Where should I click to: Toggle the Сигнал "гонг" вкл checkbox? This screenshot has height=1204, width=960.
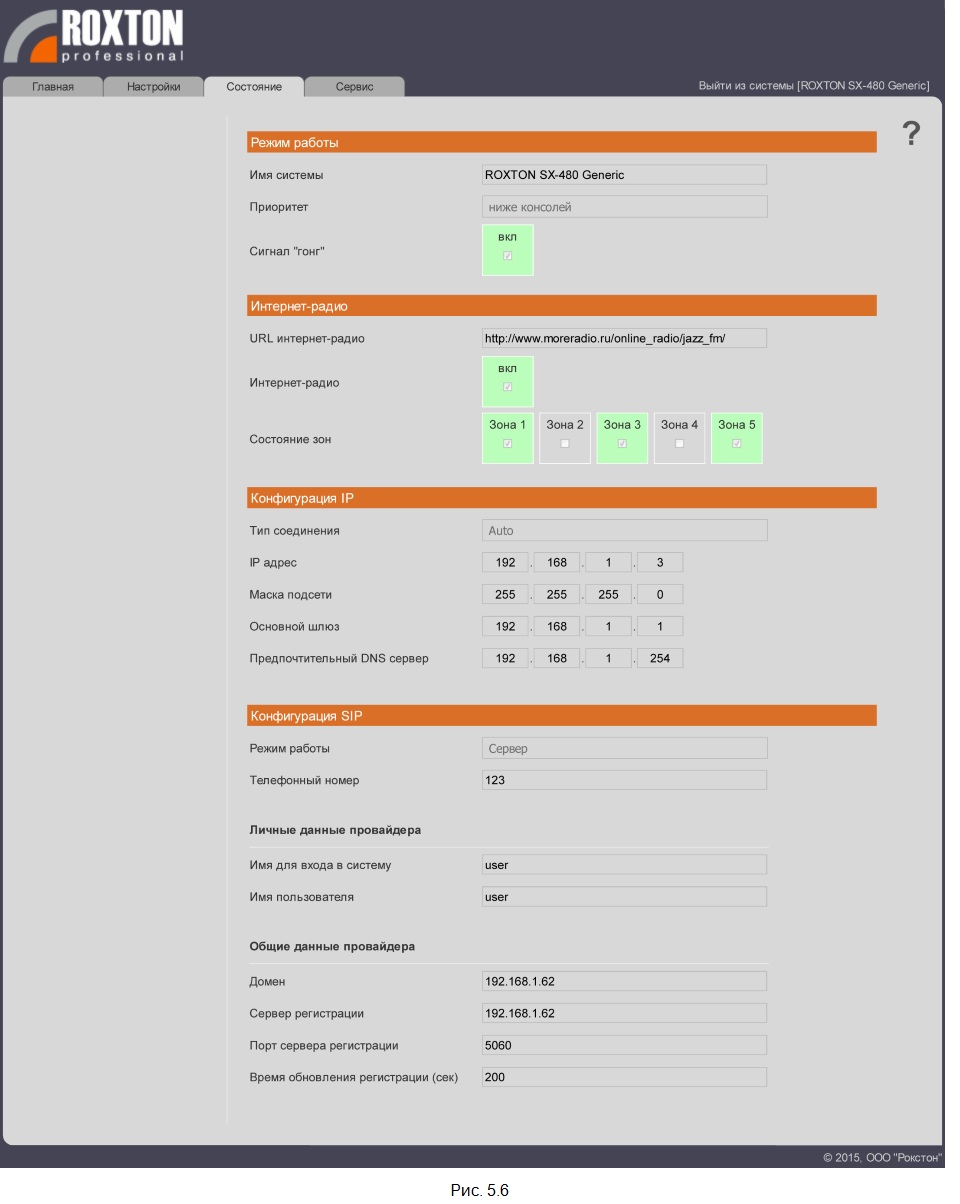point(507,256)
